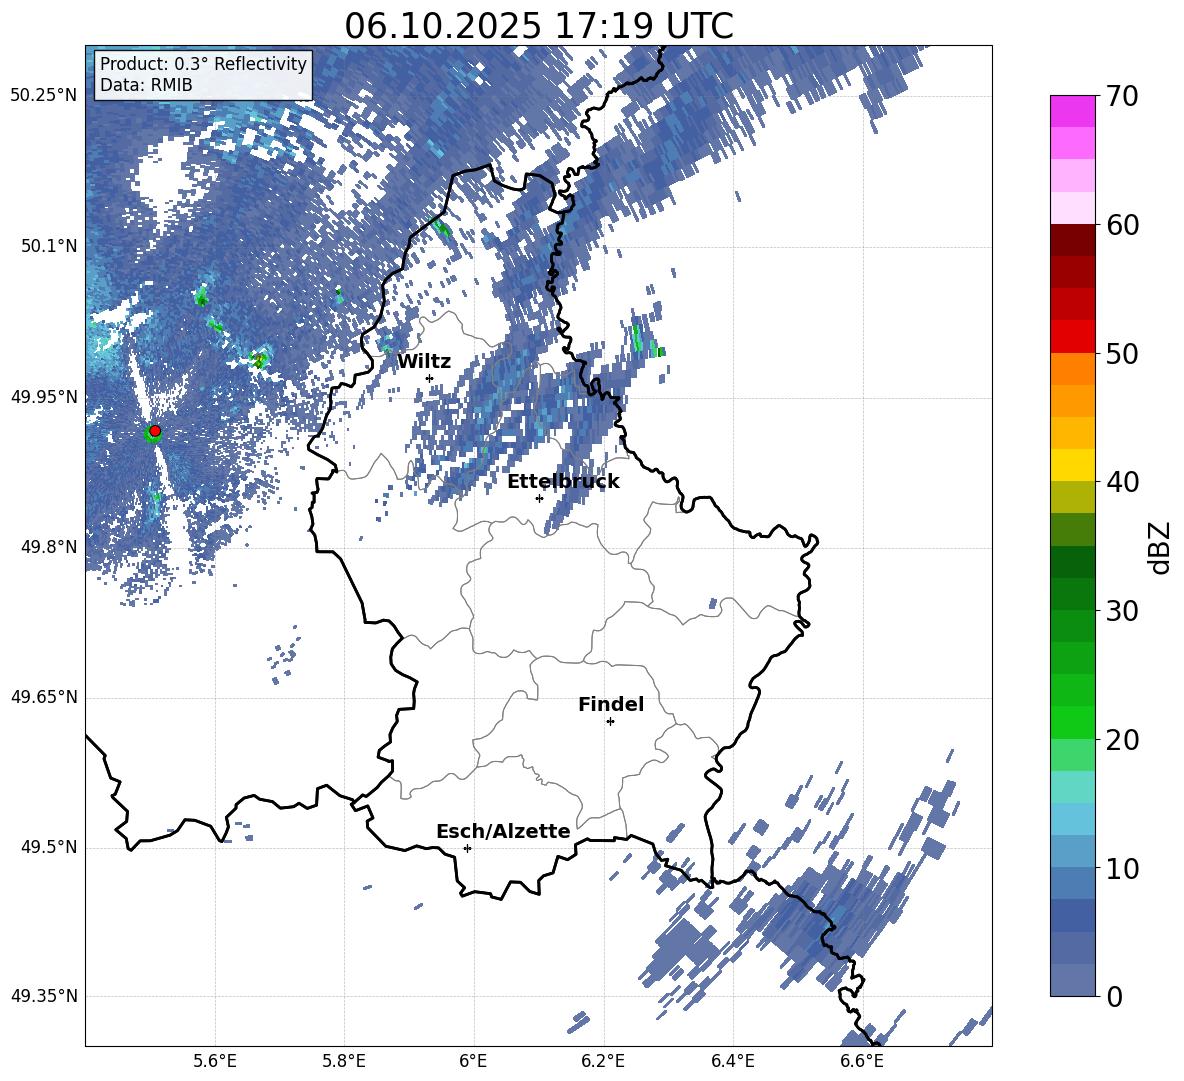Image resolution: width=1184 pixels, height=1081 pixels.
Task: Click the Ettelbruck city label
Action: tap(563, 482)
